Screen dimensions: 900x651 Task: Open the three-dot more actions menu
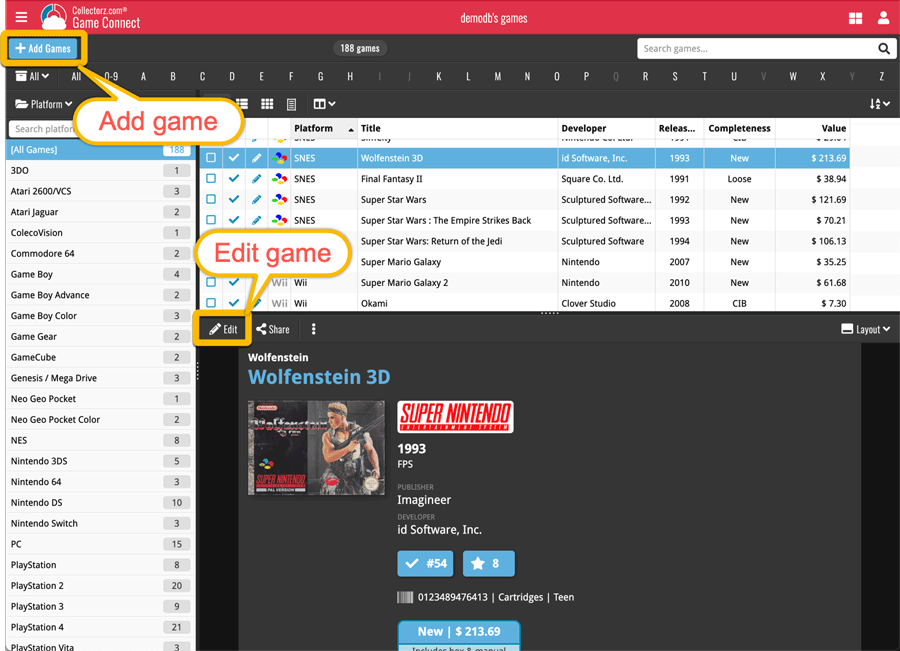tap(313, 329)
